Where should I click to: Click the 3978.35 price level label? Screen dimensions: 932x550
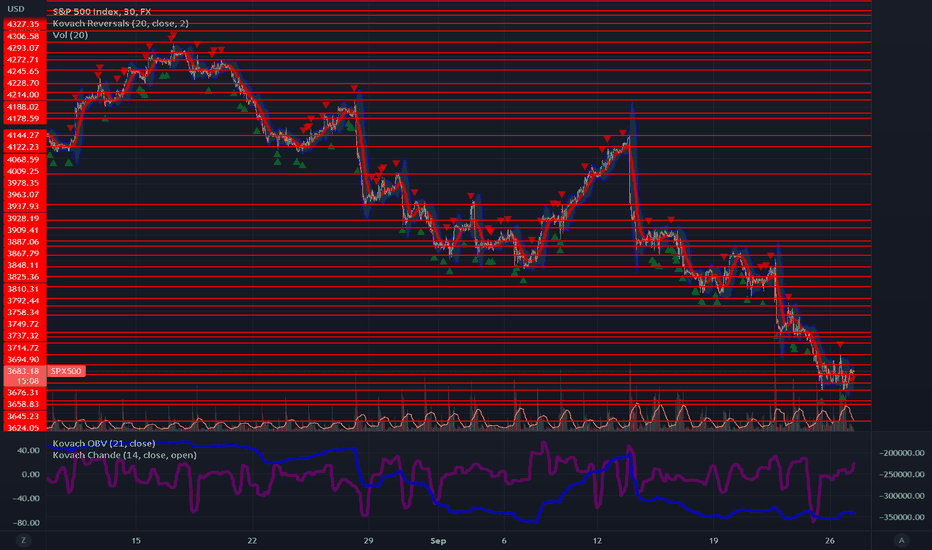[23, 183]
